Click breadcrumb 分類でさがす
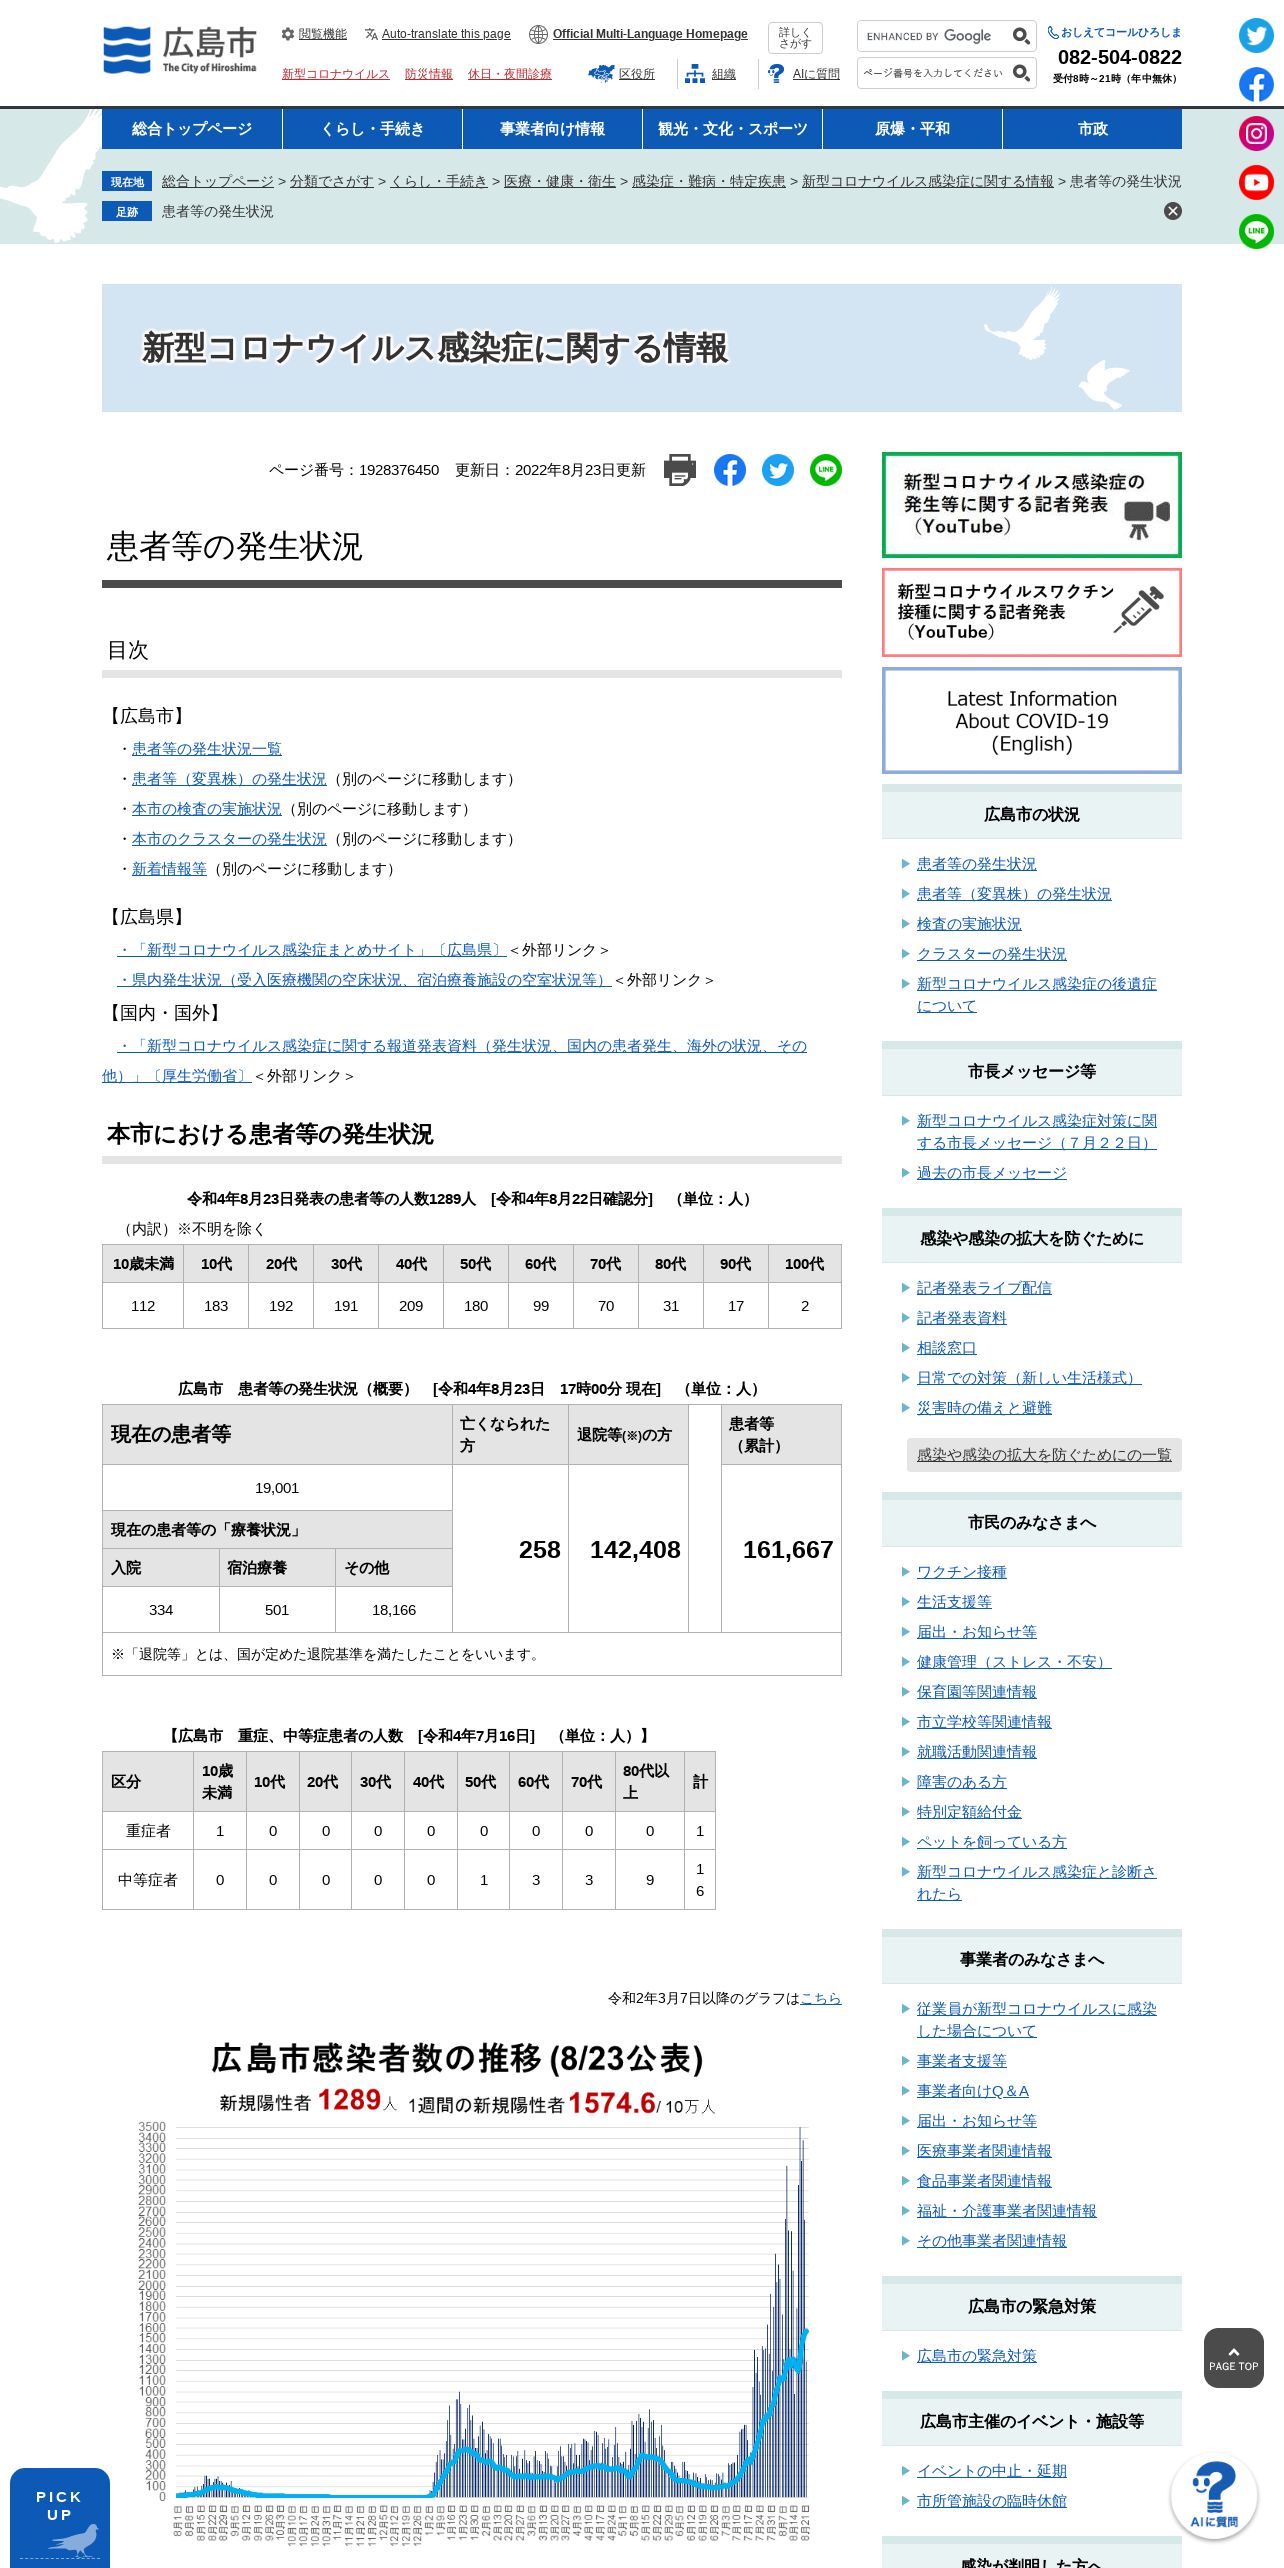Image resolution: width=1284 pixels, height=2568 pixels. pyautogui.click(x=331, y=181)
